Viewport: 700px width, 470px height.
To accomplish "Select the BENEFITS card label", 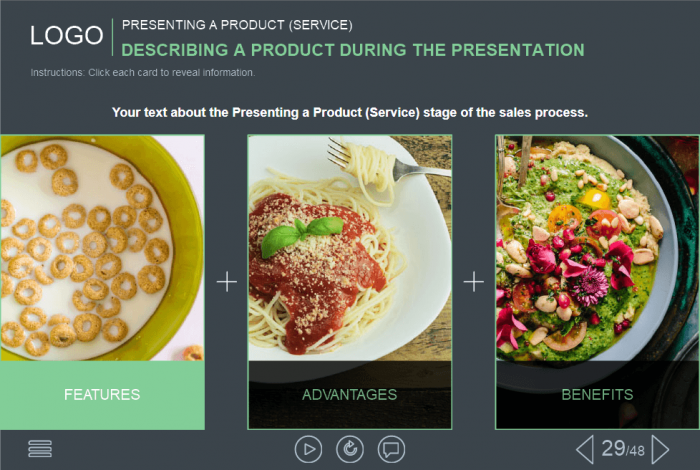I will coord(597,395).
